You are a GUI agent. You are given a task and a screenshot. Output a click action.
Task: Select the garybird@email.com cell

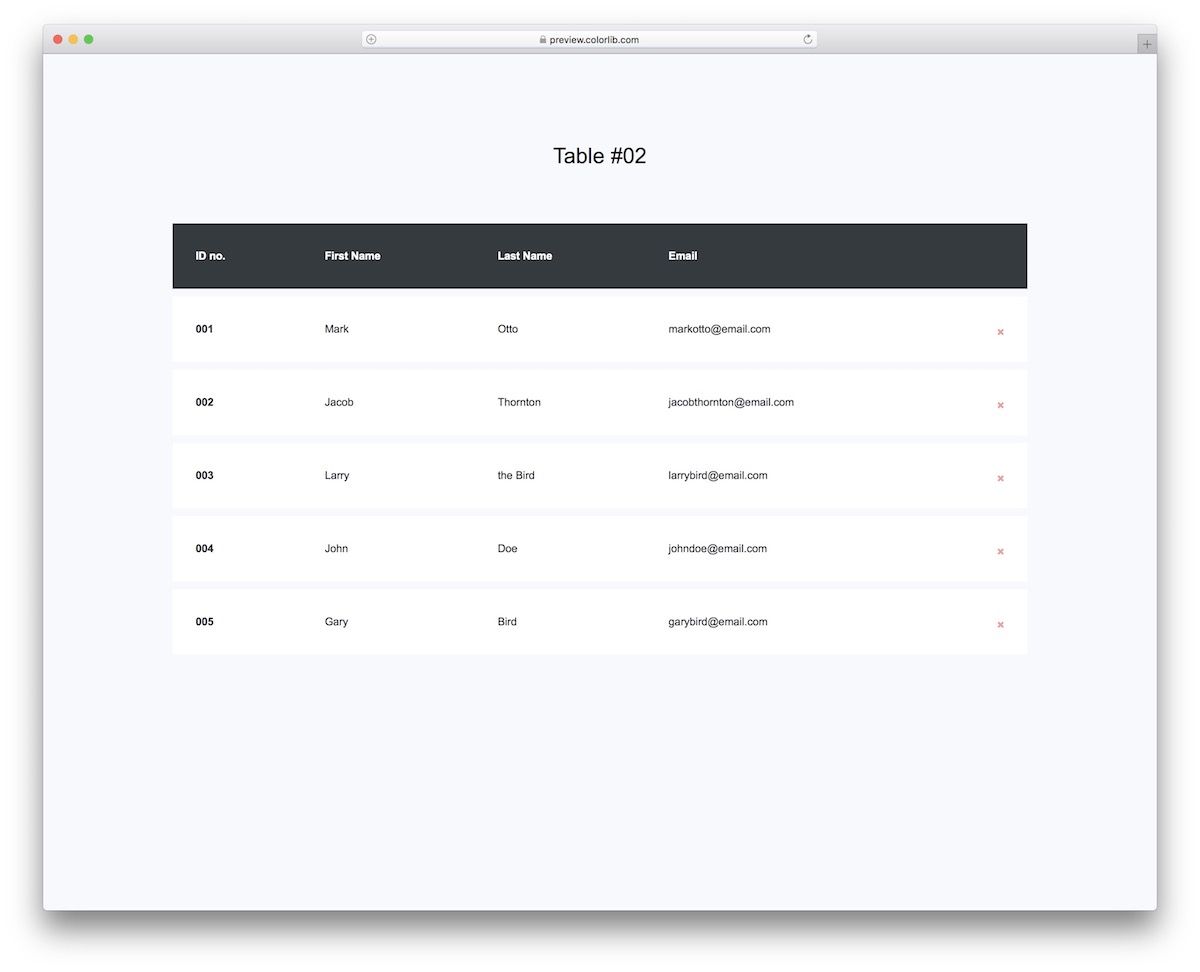pos(718,622)
